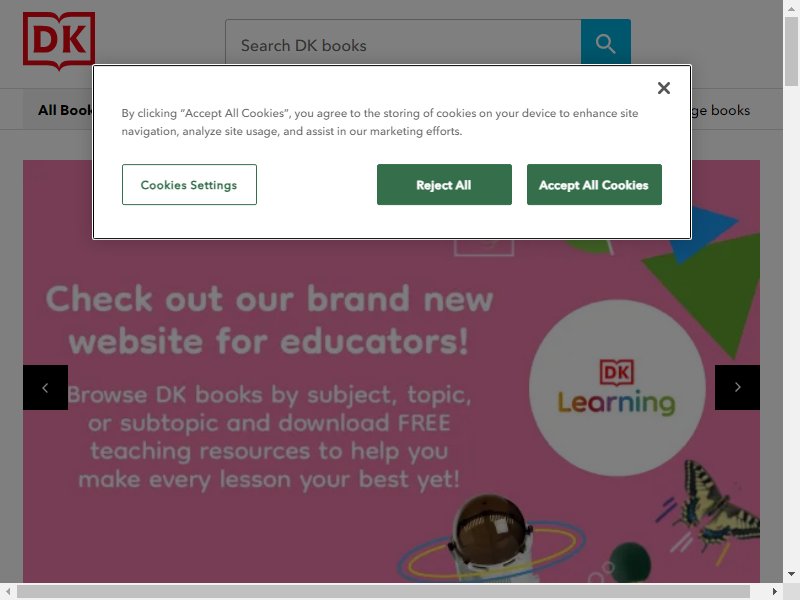Click the horizontal scrollbar left arrow
Image resolution: width=800 pixels, height=600 pixels.
(x=8, y=591)
